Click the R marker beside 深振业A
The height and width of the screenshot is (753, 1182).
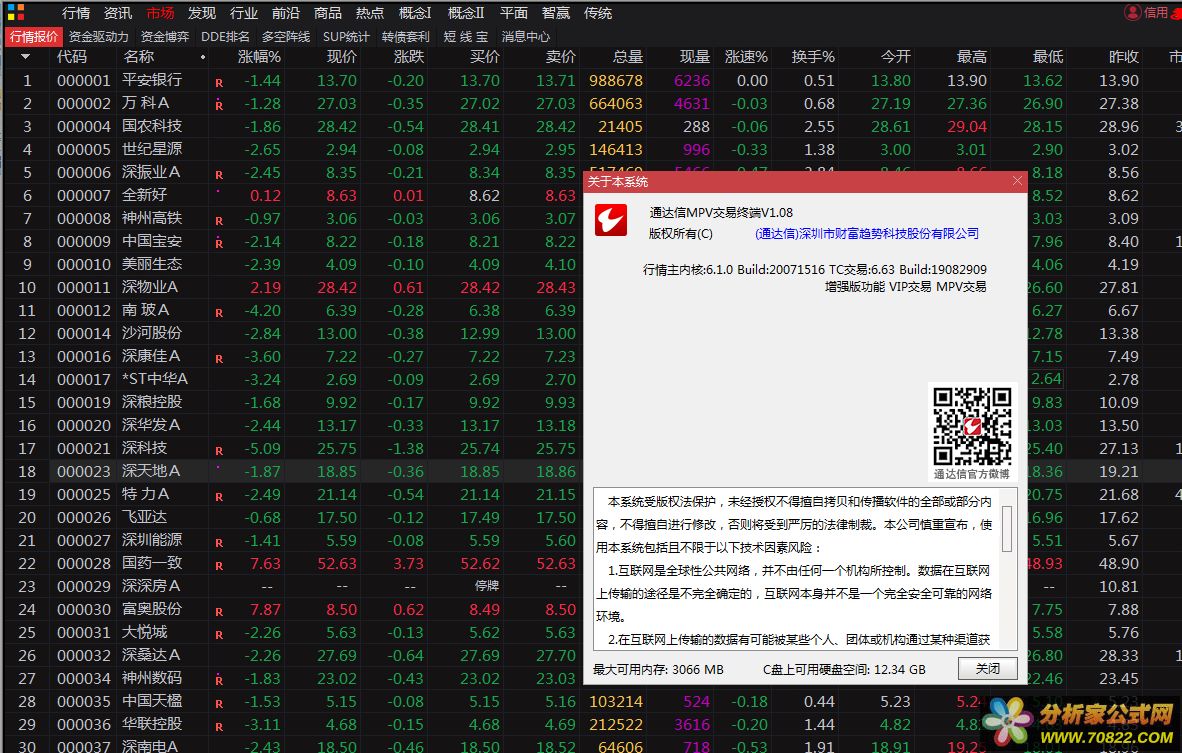[219, 175]
